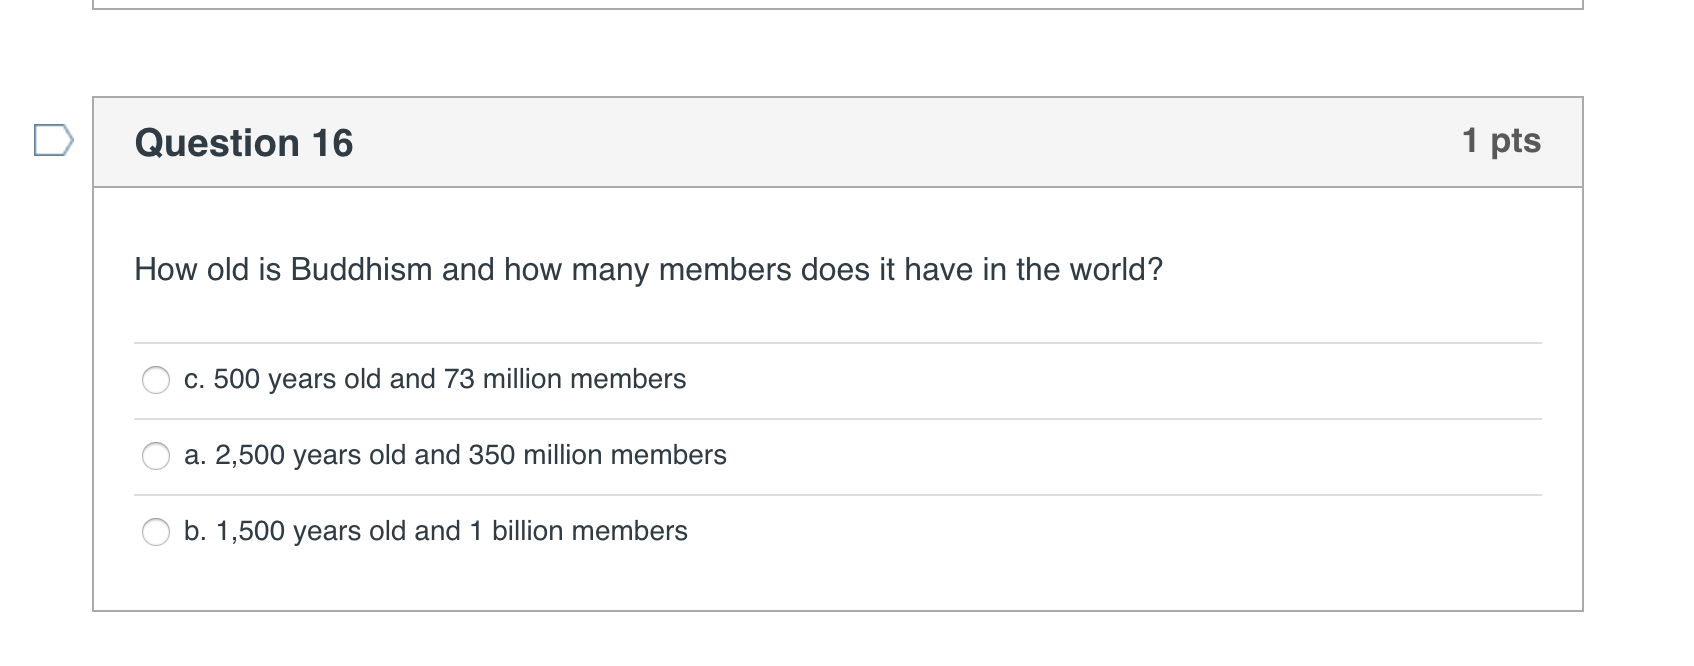Click answer label starting with "a. 2,500 years"
Screen dimensions: 1694x666
(455, 455)
